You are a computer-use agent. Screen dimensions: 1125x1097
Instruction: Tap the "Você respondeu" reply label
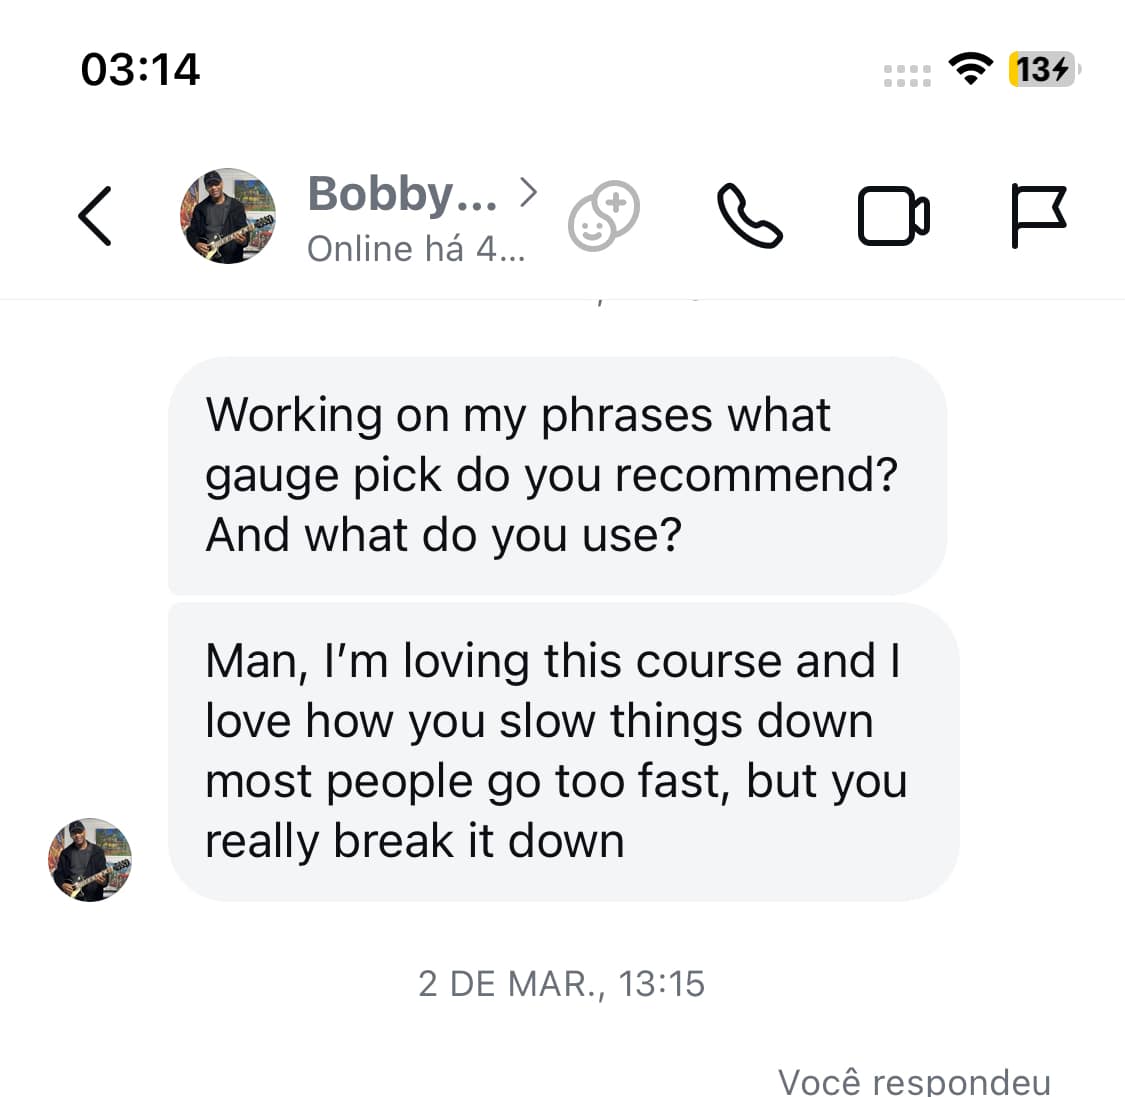point(914,1081)
